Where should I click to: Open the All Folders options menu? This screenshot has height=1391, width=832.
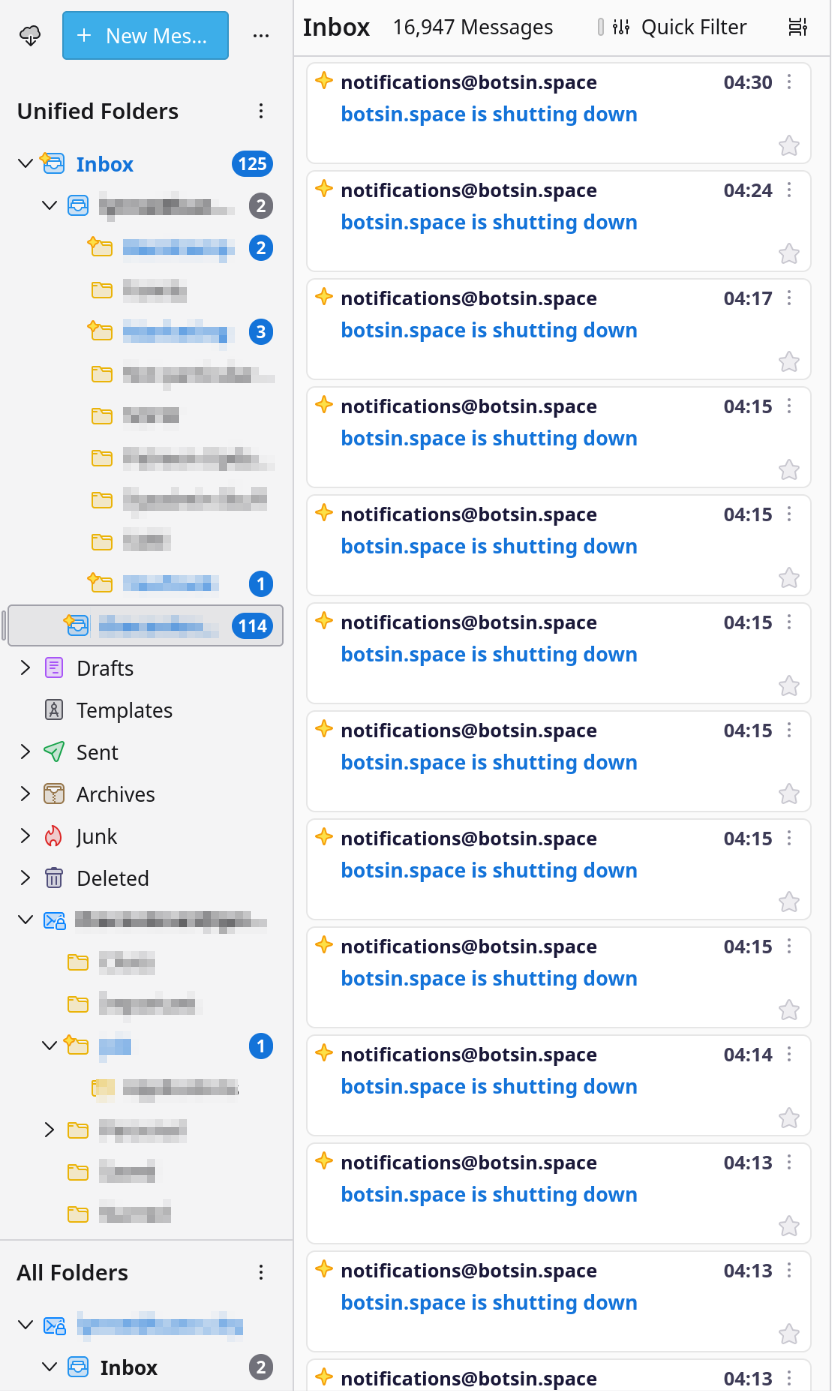coord(261,1273)
